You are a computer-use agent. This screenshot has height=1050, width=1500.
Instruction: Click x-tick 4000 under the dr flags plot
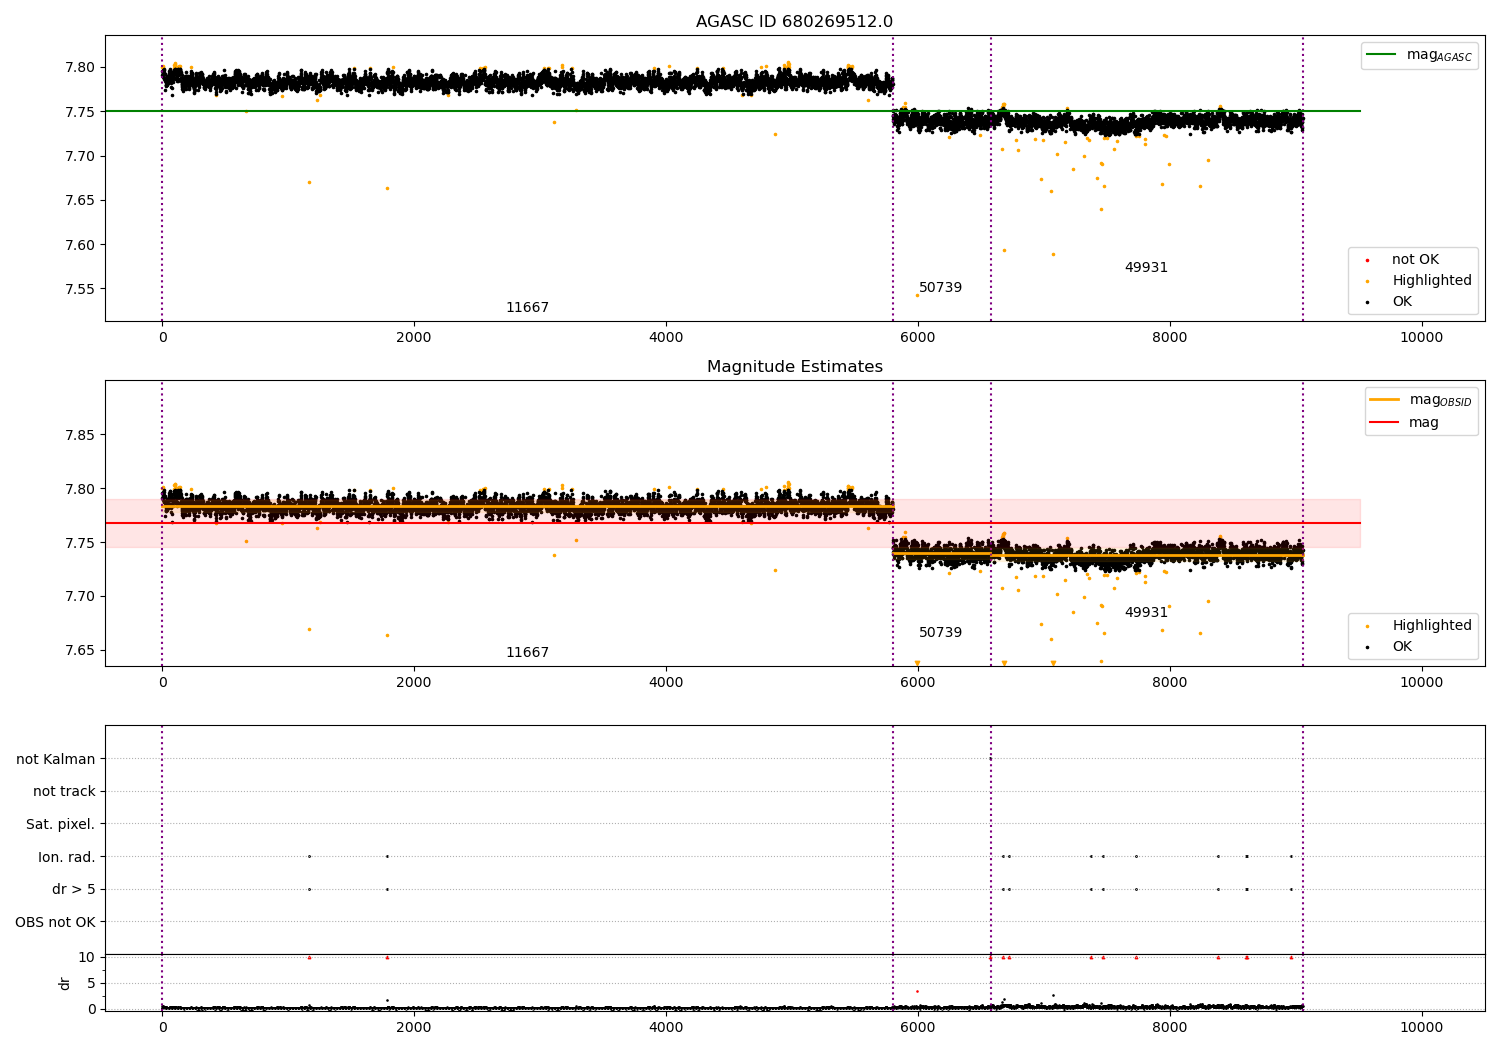(666, 1028)
